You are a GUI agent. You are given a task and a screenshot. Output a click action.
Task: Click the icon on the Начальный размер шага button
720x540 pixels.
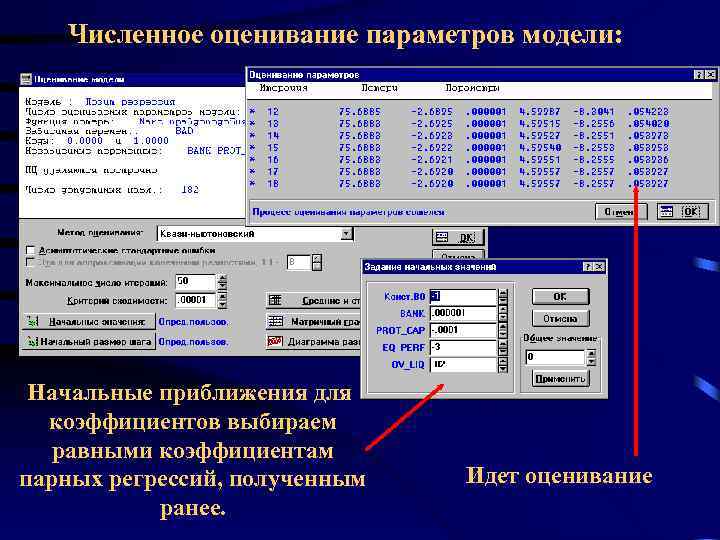click(32, 342)
